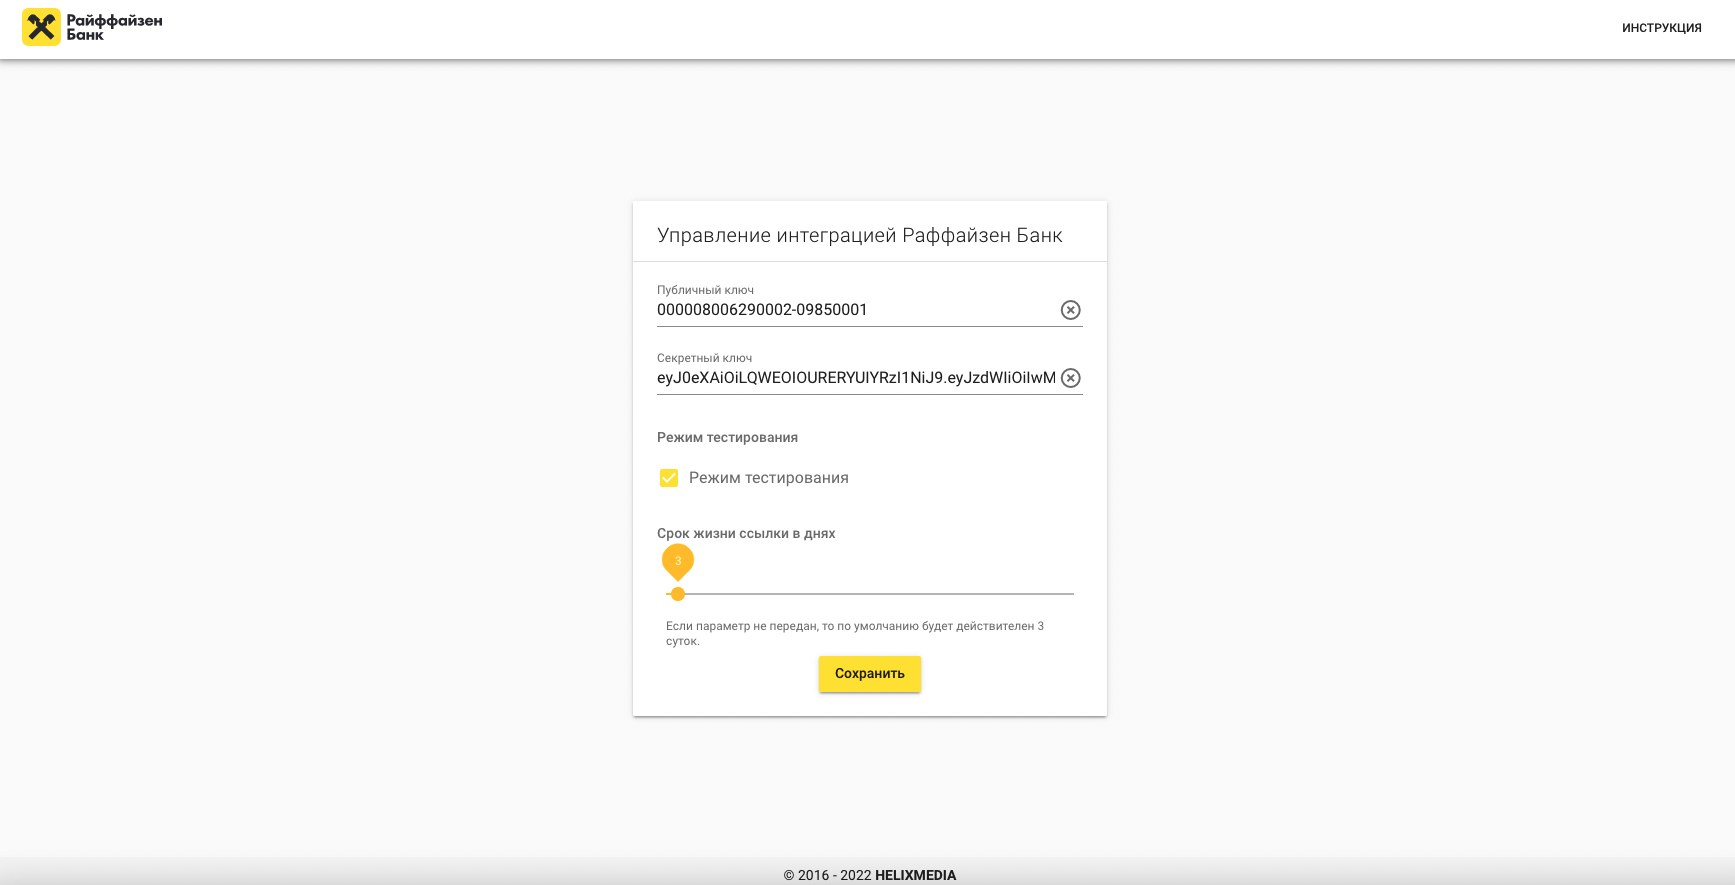
Task: Clear the Публичный ключ field
Action: click(1070, 310)
